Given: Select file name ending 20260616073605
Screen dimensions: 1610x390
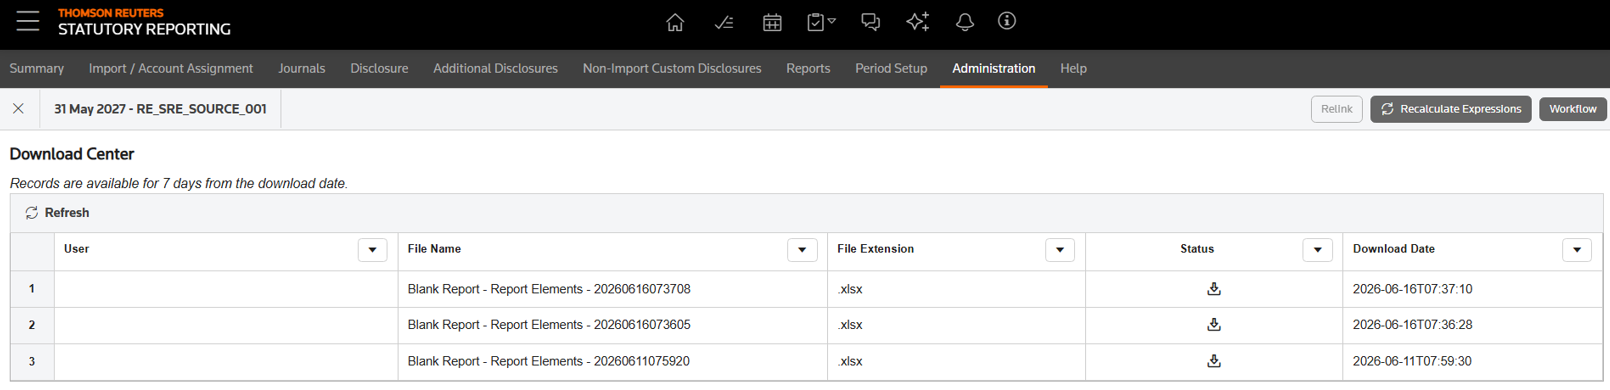Looking at the screenshot, I should coord(549,325).
